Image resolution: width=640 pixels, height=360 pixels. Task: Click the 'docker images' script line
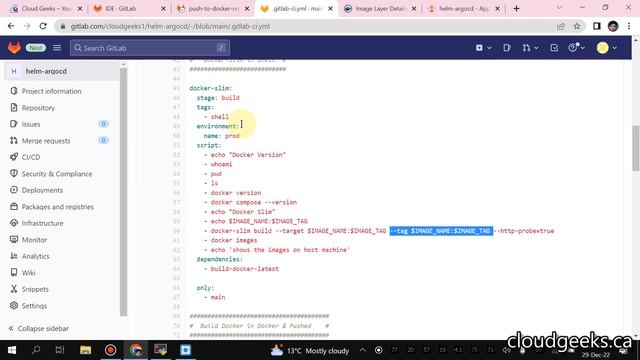(234, 240)
